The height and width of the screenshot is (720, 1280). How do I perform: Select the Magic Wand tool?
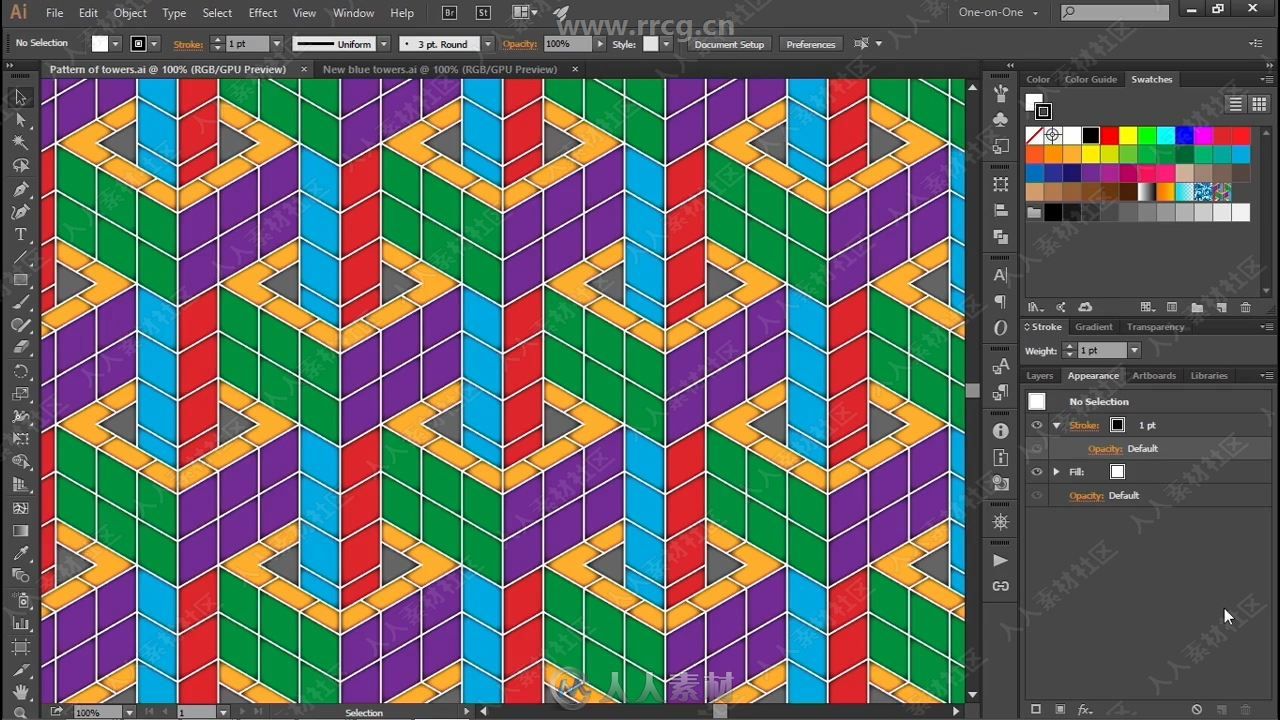(x=21, y=143)
